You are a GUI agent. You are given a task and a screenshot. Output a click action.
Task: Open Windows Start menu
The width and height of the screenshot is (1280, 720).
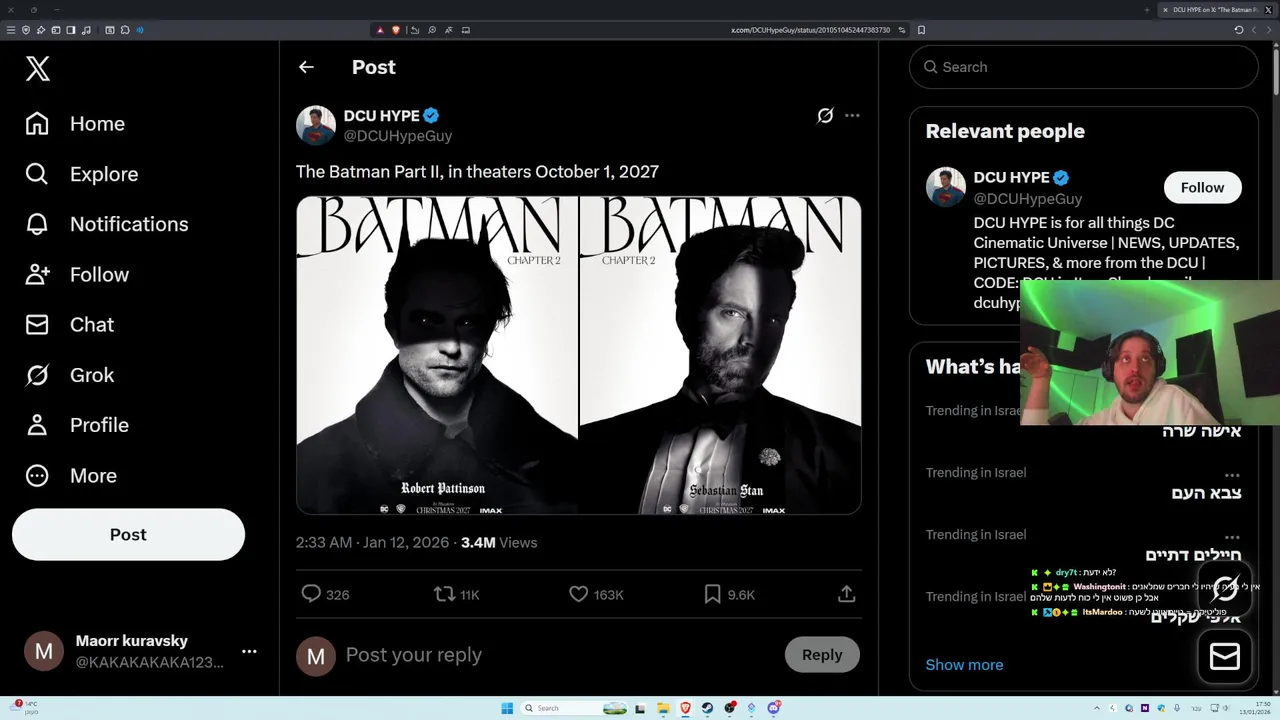click(x=507, y=708)
